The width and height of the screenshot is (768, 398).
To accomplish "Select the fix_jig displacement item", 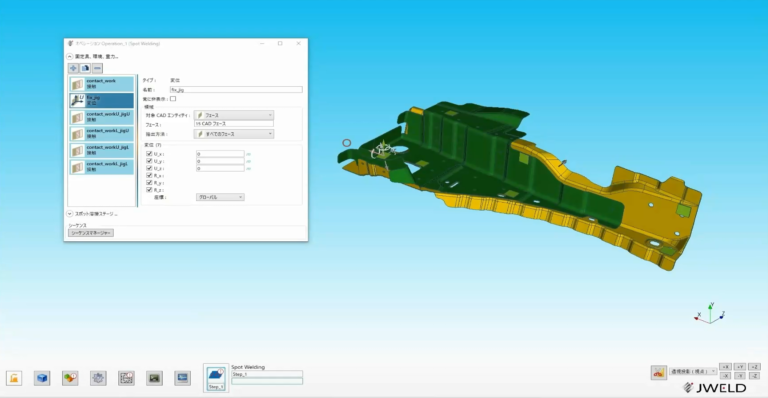I will pos(101,100).
